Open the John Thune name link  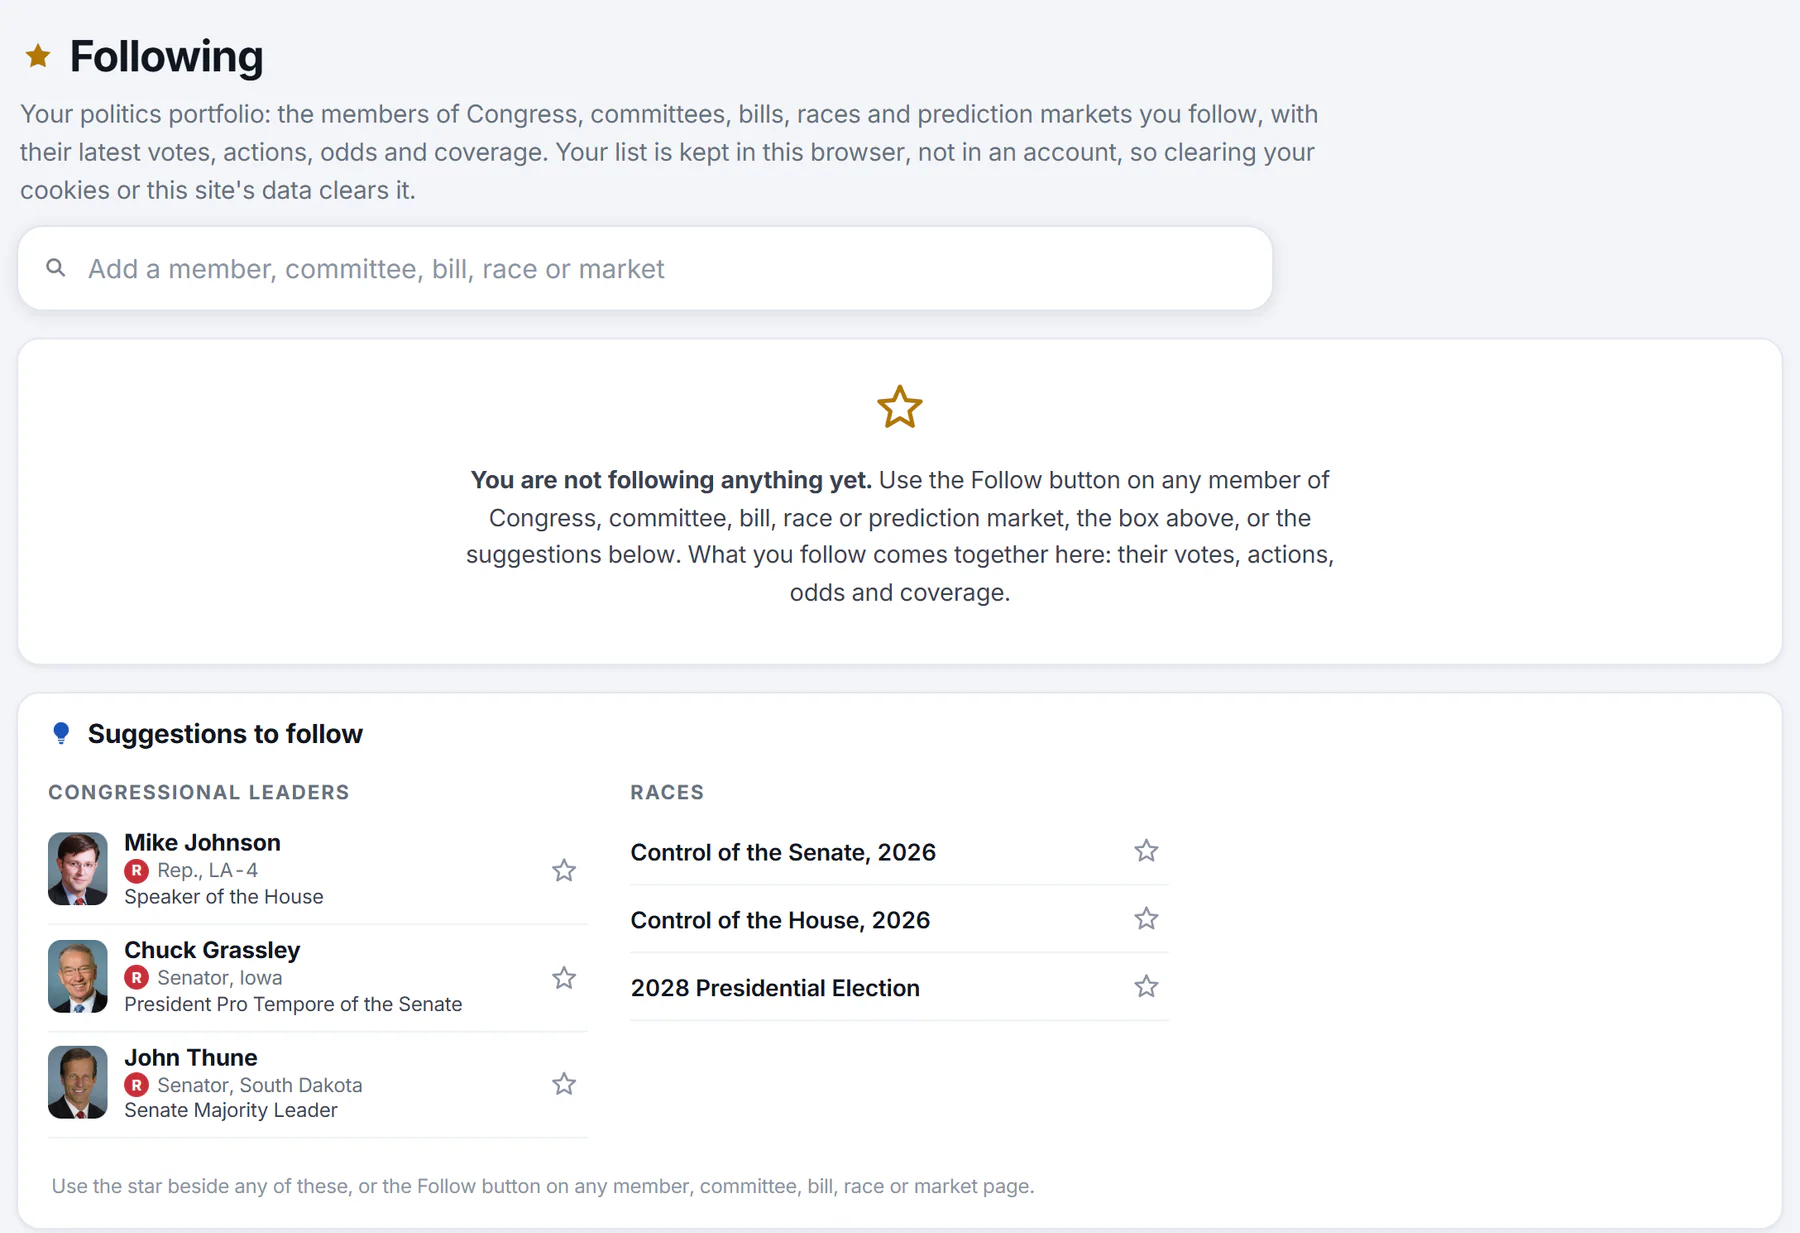[191, 1057]
